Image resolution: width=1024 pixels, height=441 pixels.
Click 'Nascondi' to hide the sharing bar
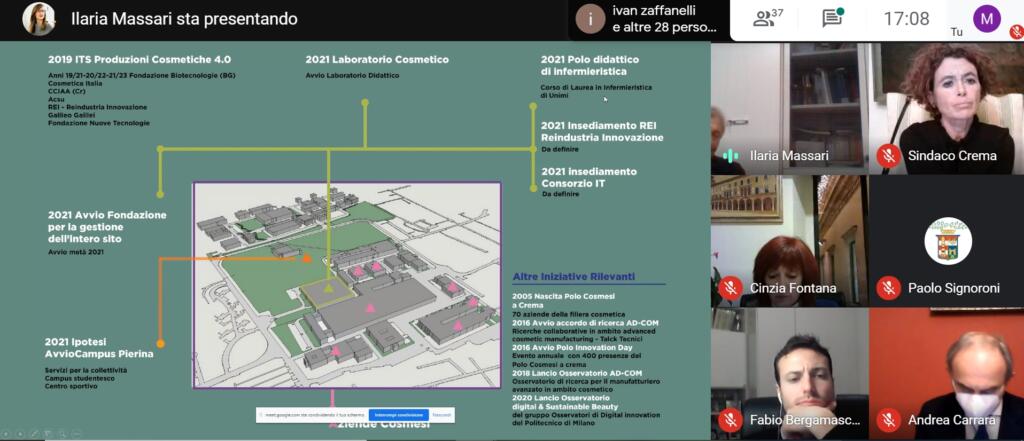(x=442, y=415)
